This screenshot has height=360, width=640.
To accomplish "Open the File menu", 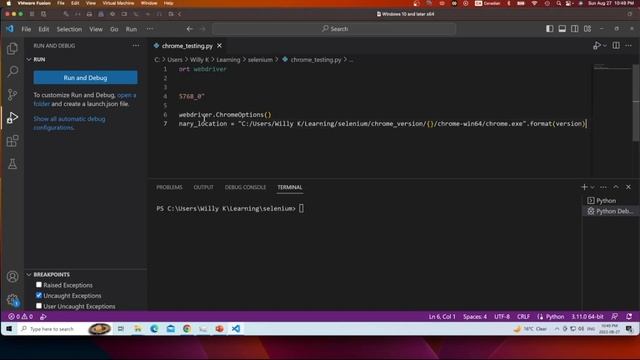I will [x=26, y=29].
